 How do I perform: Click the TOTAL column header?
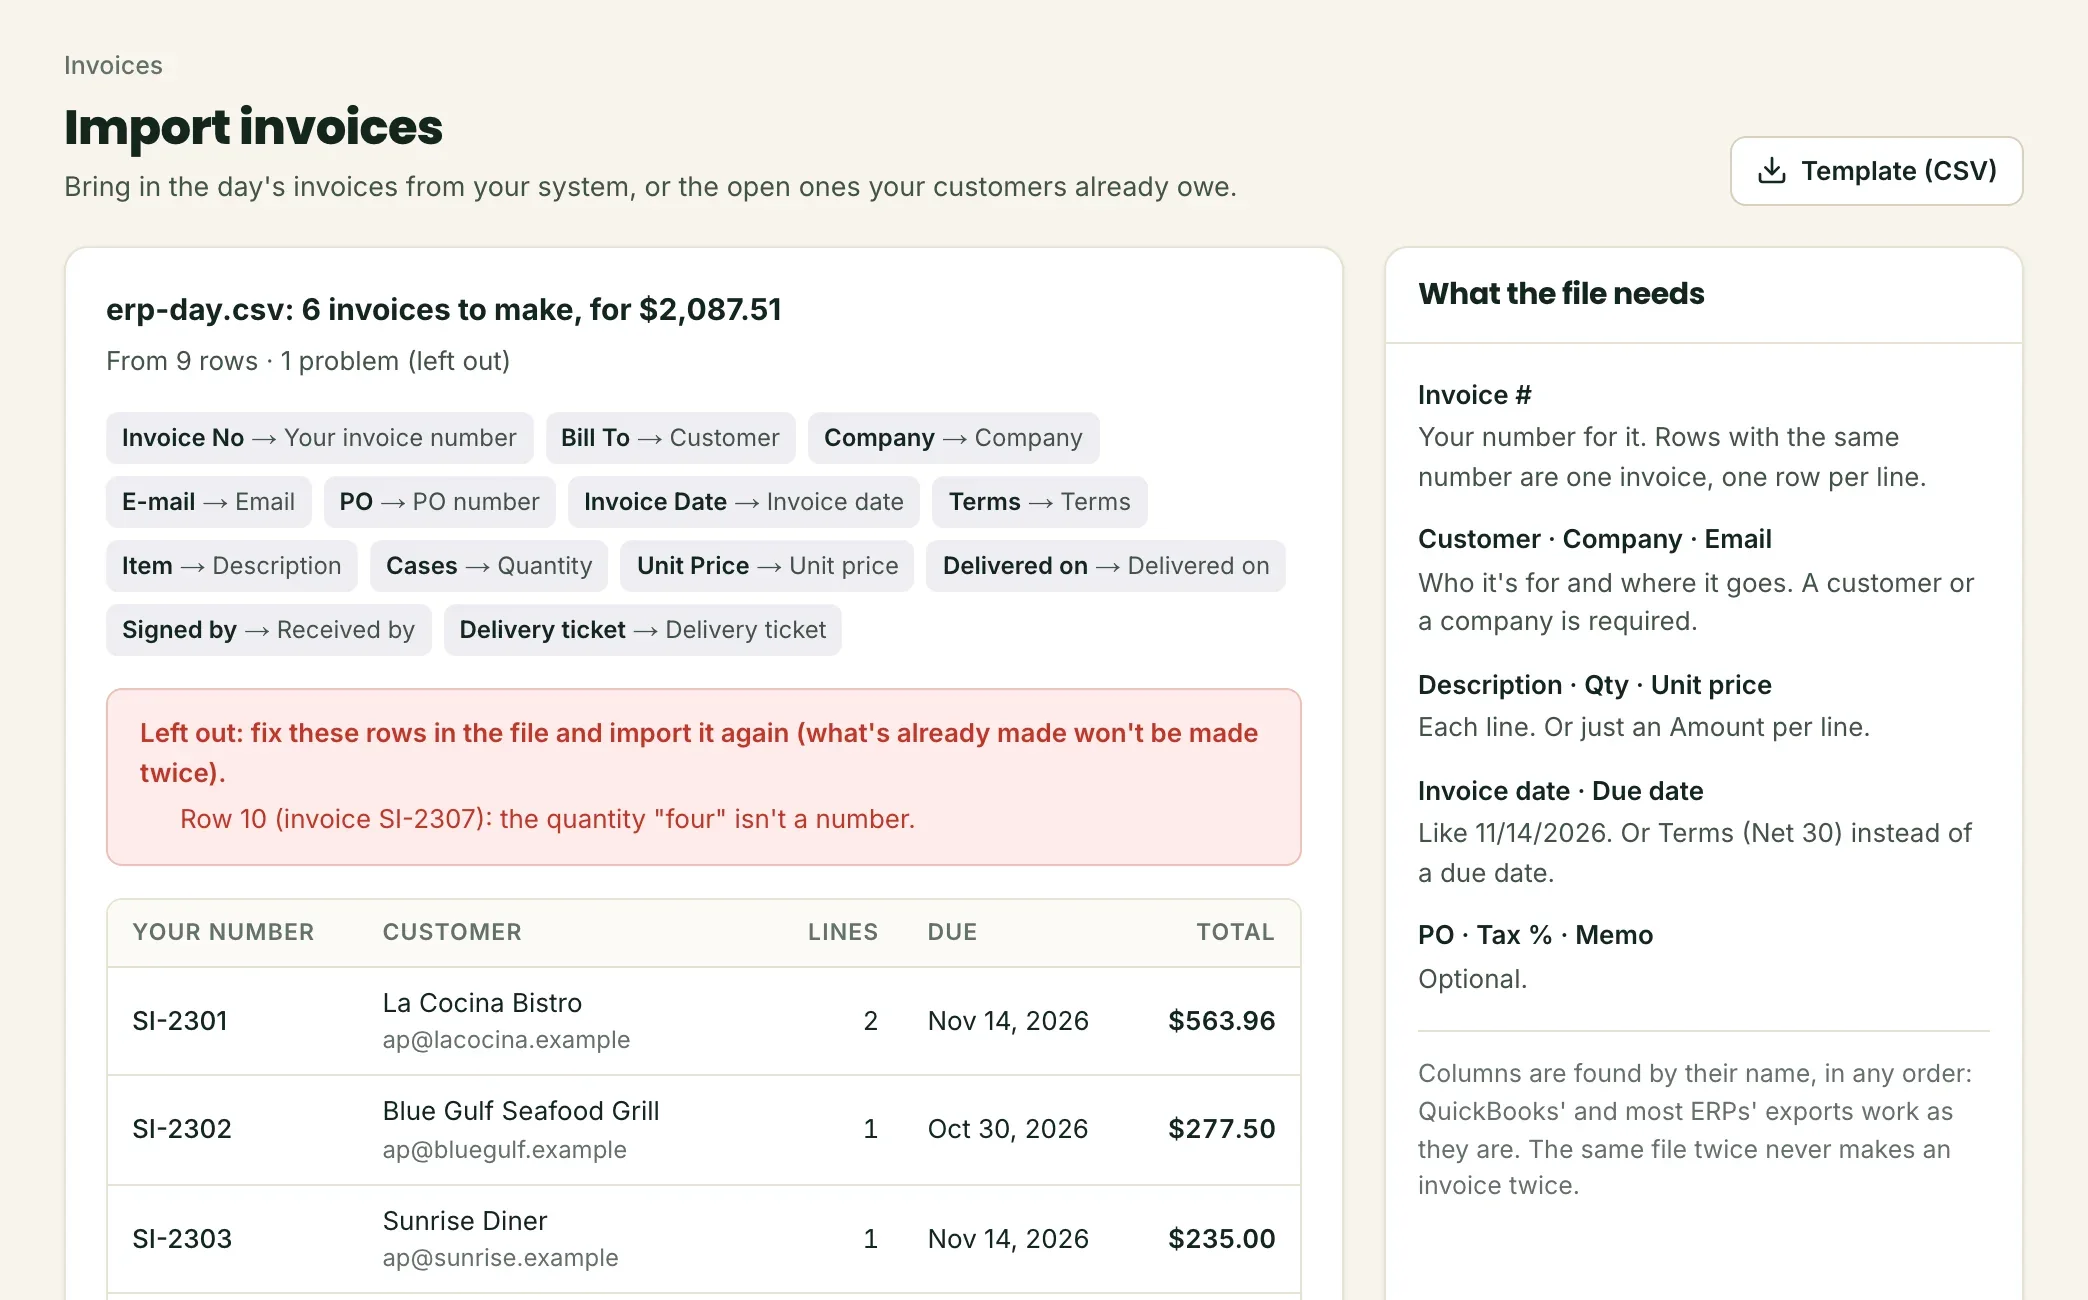[1235, 932]
